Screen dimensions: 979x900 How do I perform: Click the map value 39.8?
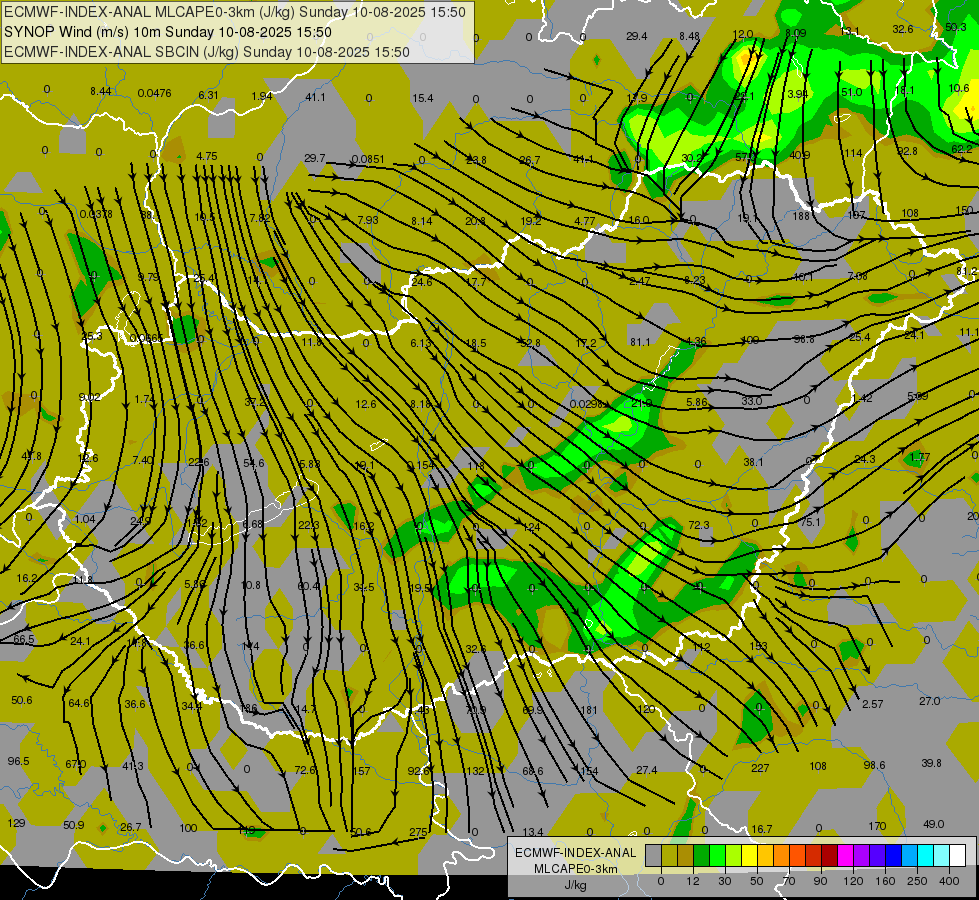pos(931,763)
